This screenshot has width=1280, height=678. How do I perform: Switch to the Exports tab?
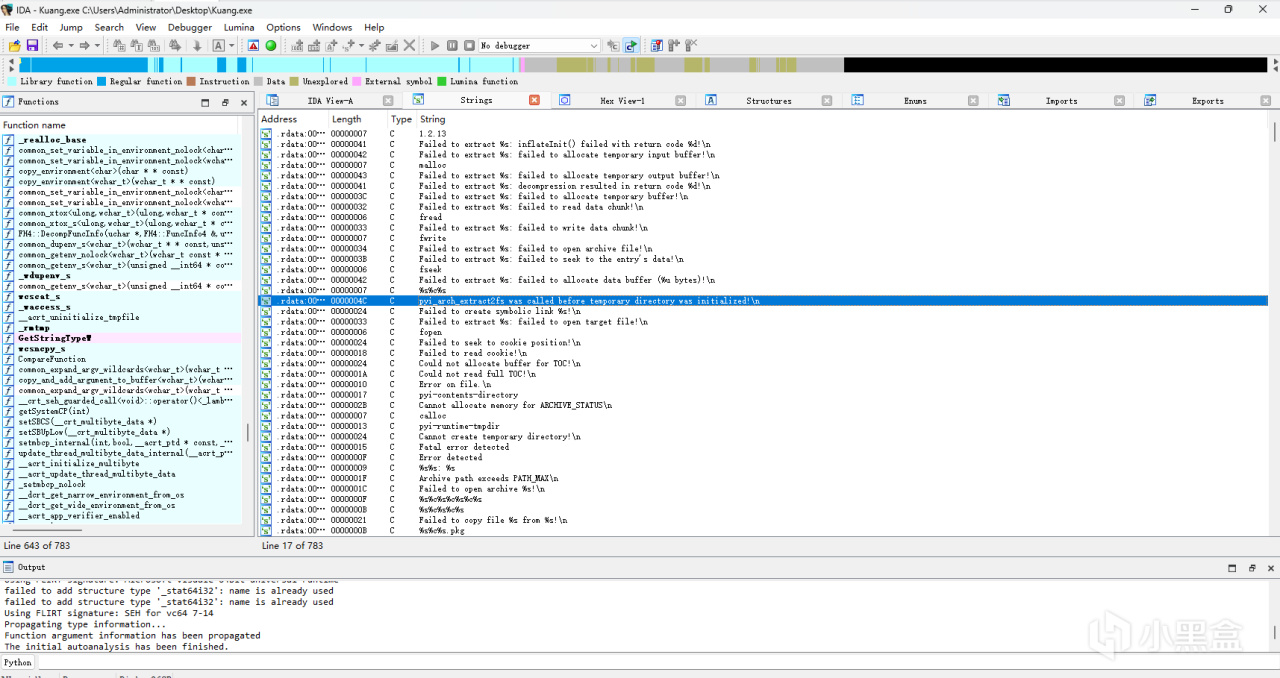1207,101
